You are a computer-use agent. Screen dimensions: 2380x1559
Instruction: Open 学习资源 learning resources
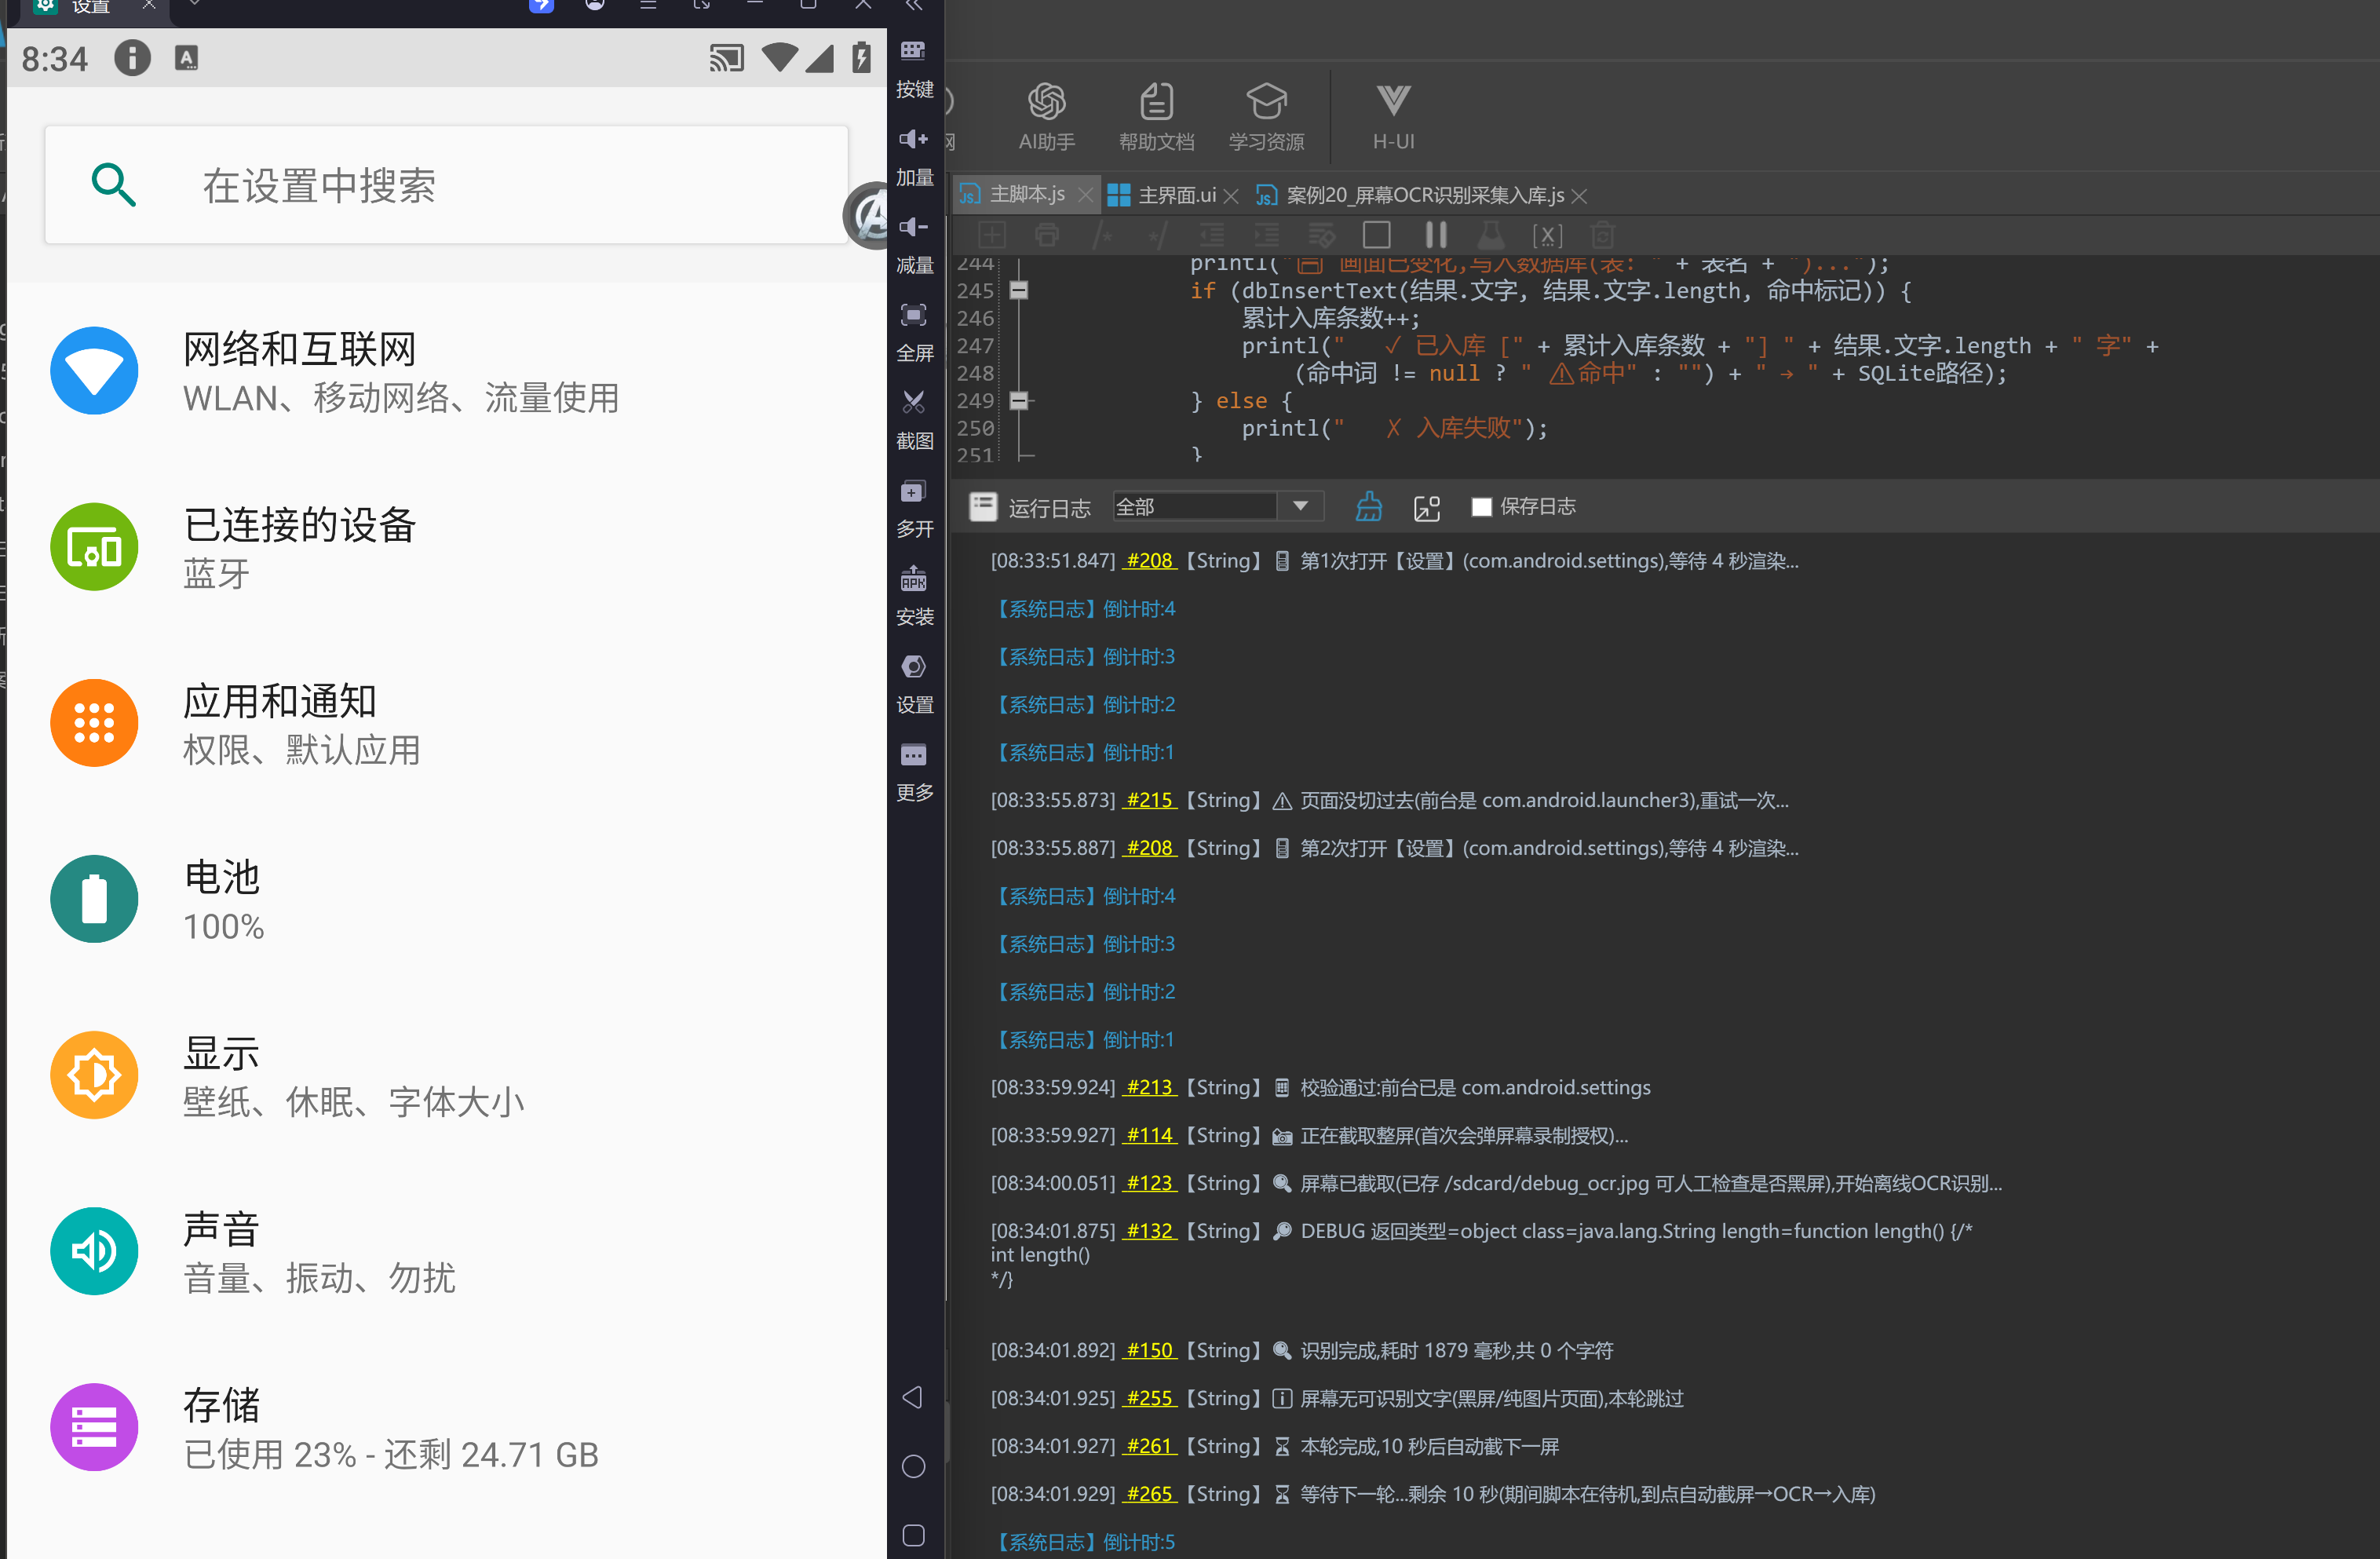coord(1266,117)
